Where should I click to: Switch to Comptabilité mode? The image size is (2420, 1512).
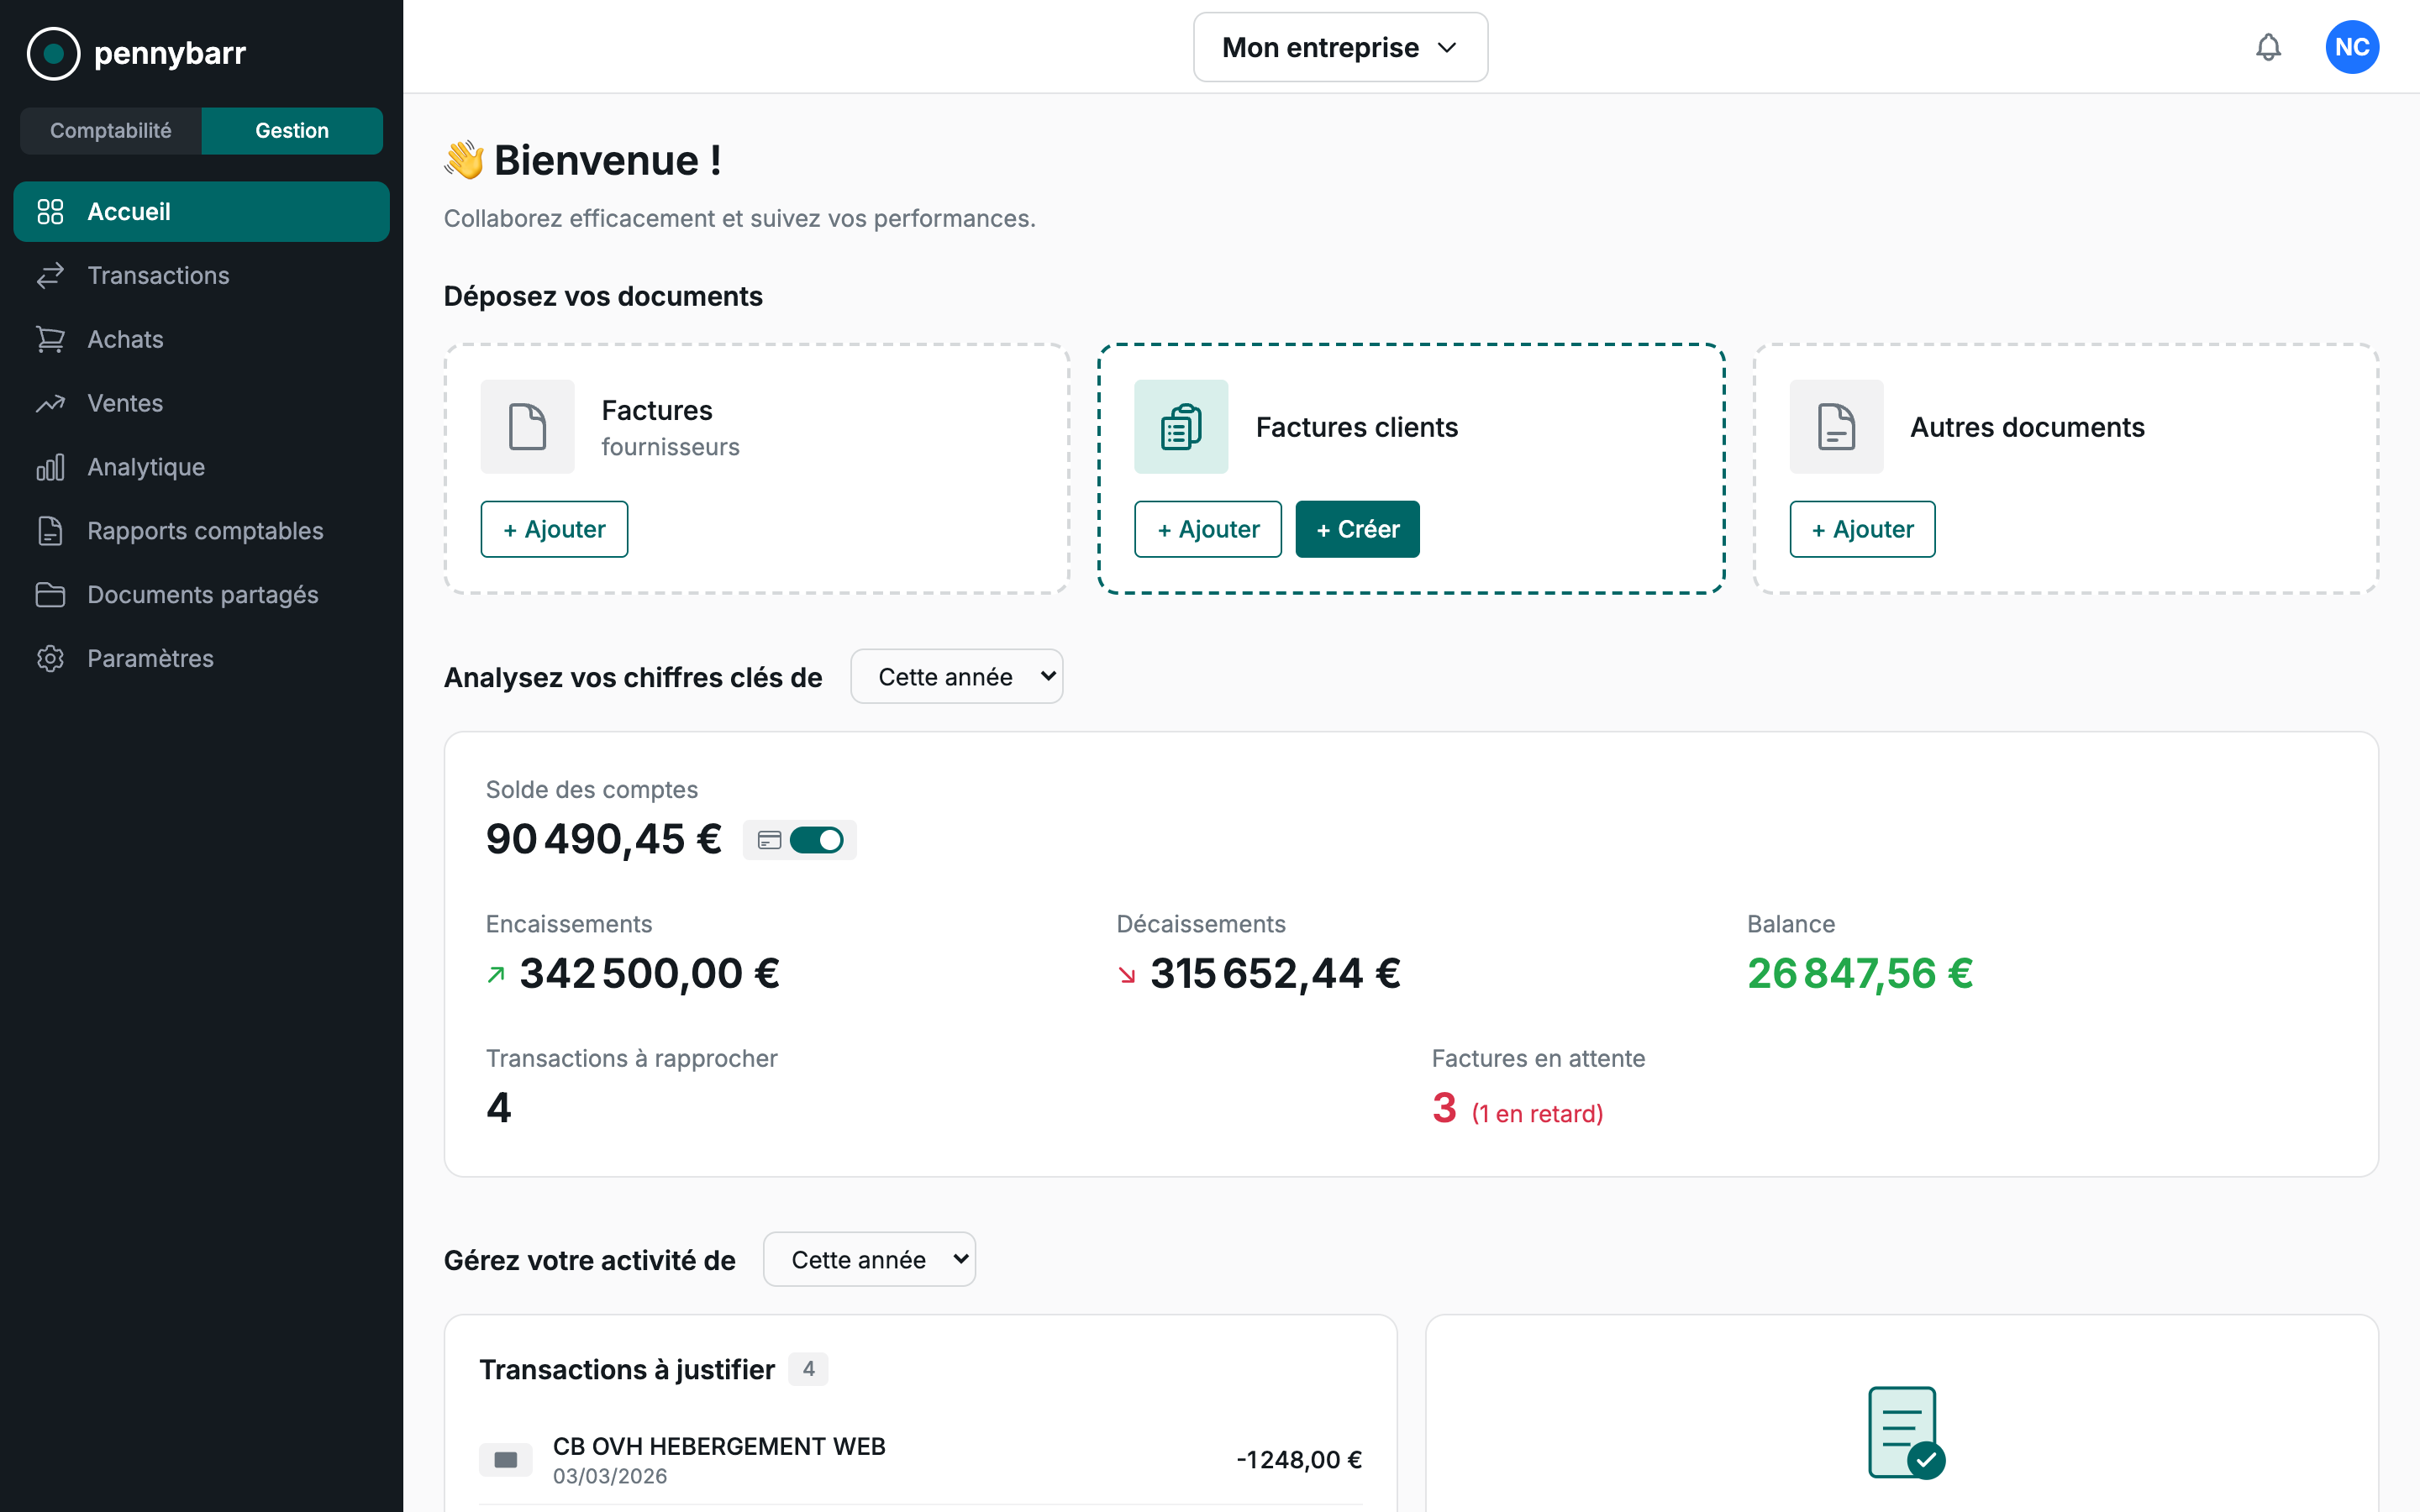pos(111,131)
